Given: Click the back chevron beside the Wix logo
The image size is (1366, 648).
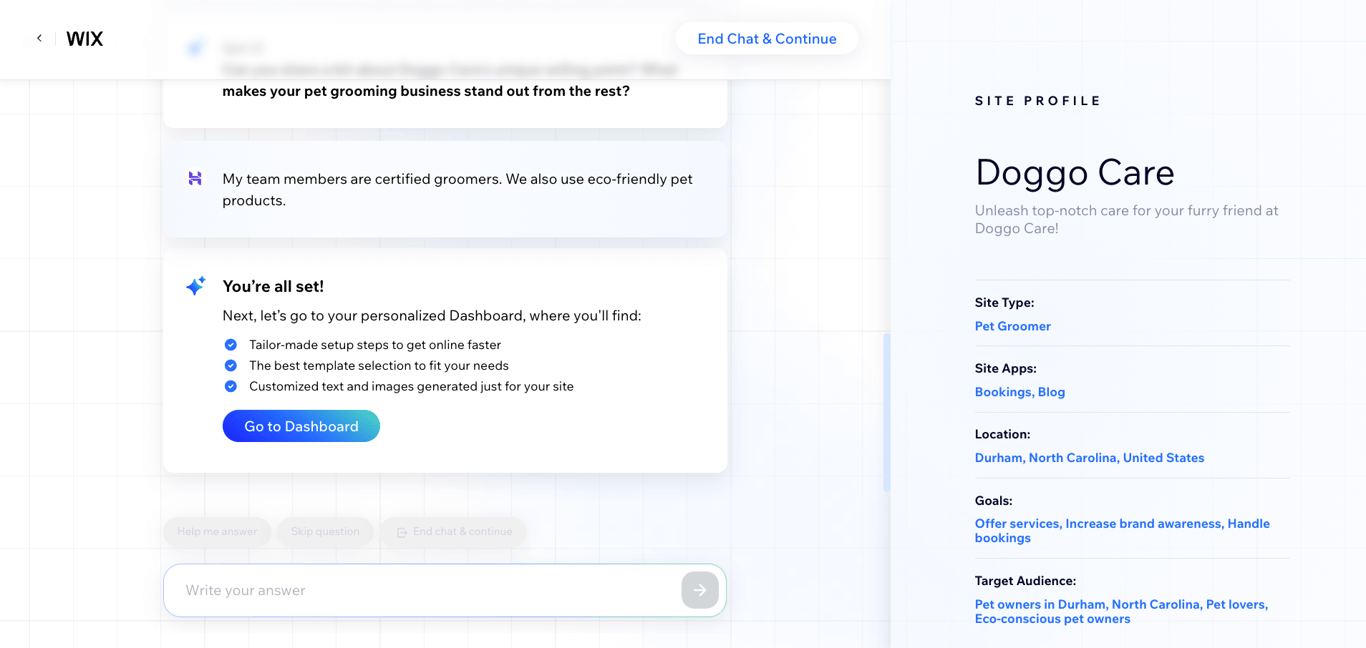Looking at the screenshot, I should pyautogui.click(x=38, y=38).
